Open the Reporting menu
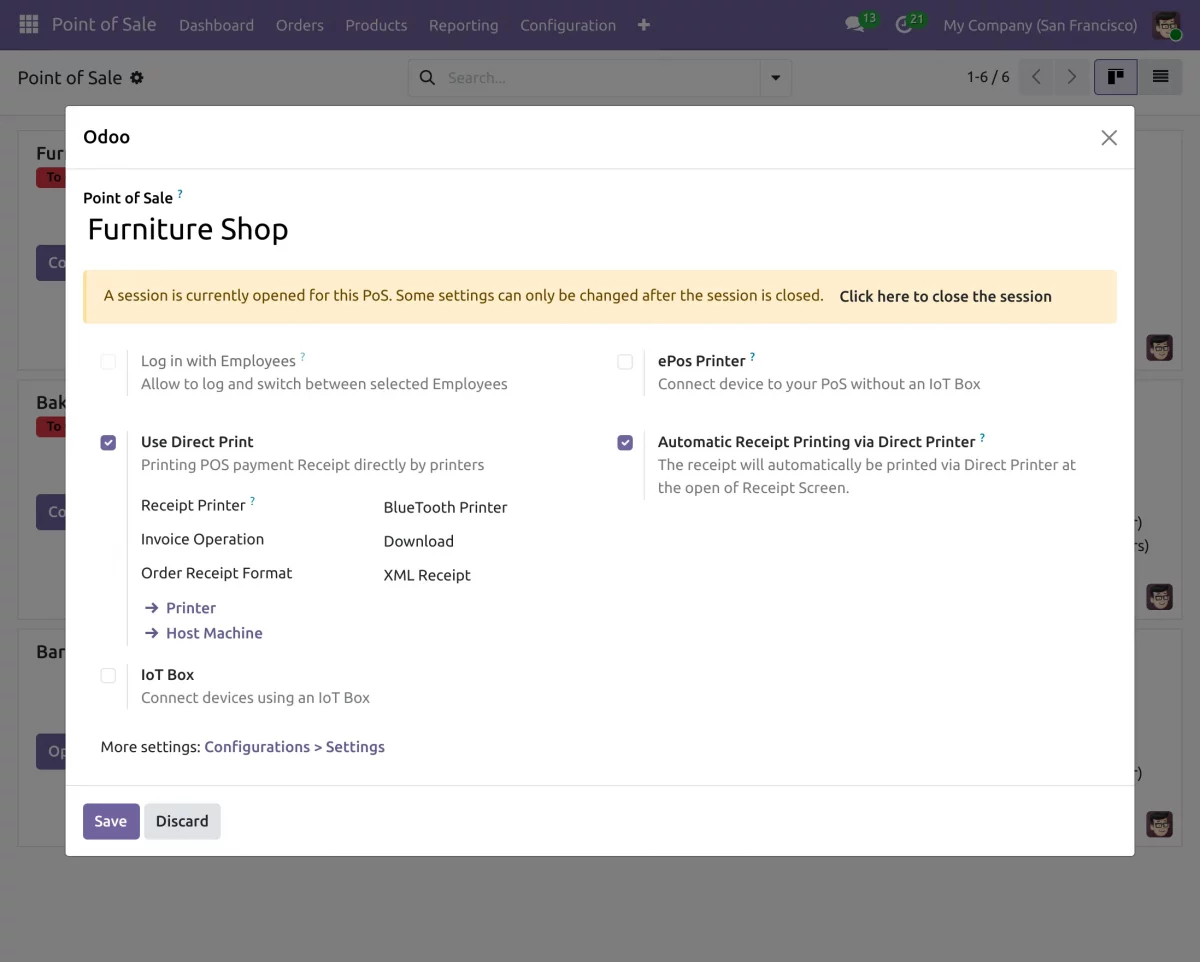 463,25
